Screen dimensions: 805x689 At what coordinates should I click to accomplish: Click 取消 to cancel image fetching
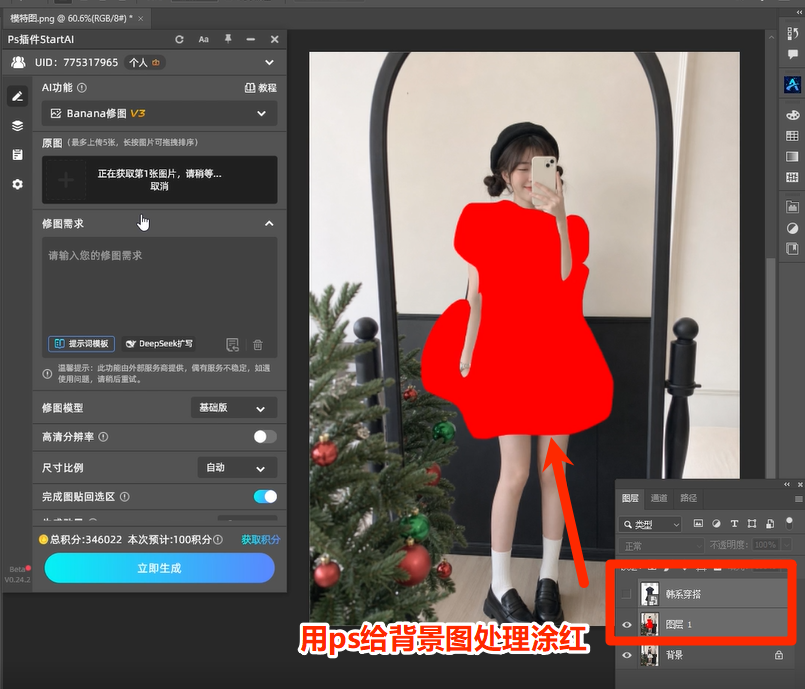pyautogui.click(x=159, y=186)
